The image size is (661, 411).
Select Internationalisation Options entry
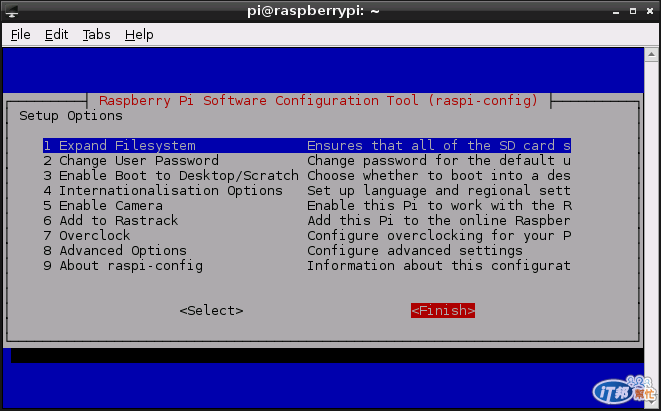coord(306,191)
